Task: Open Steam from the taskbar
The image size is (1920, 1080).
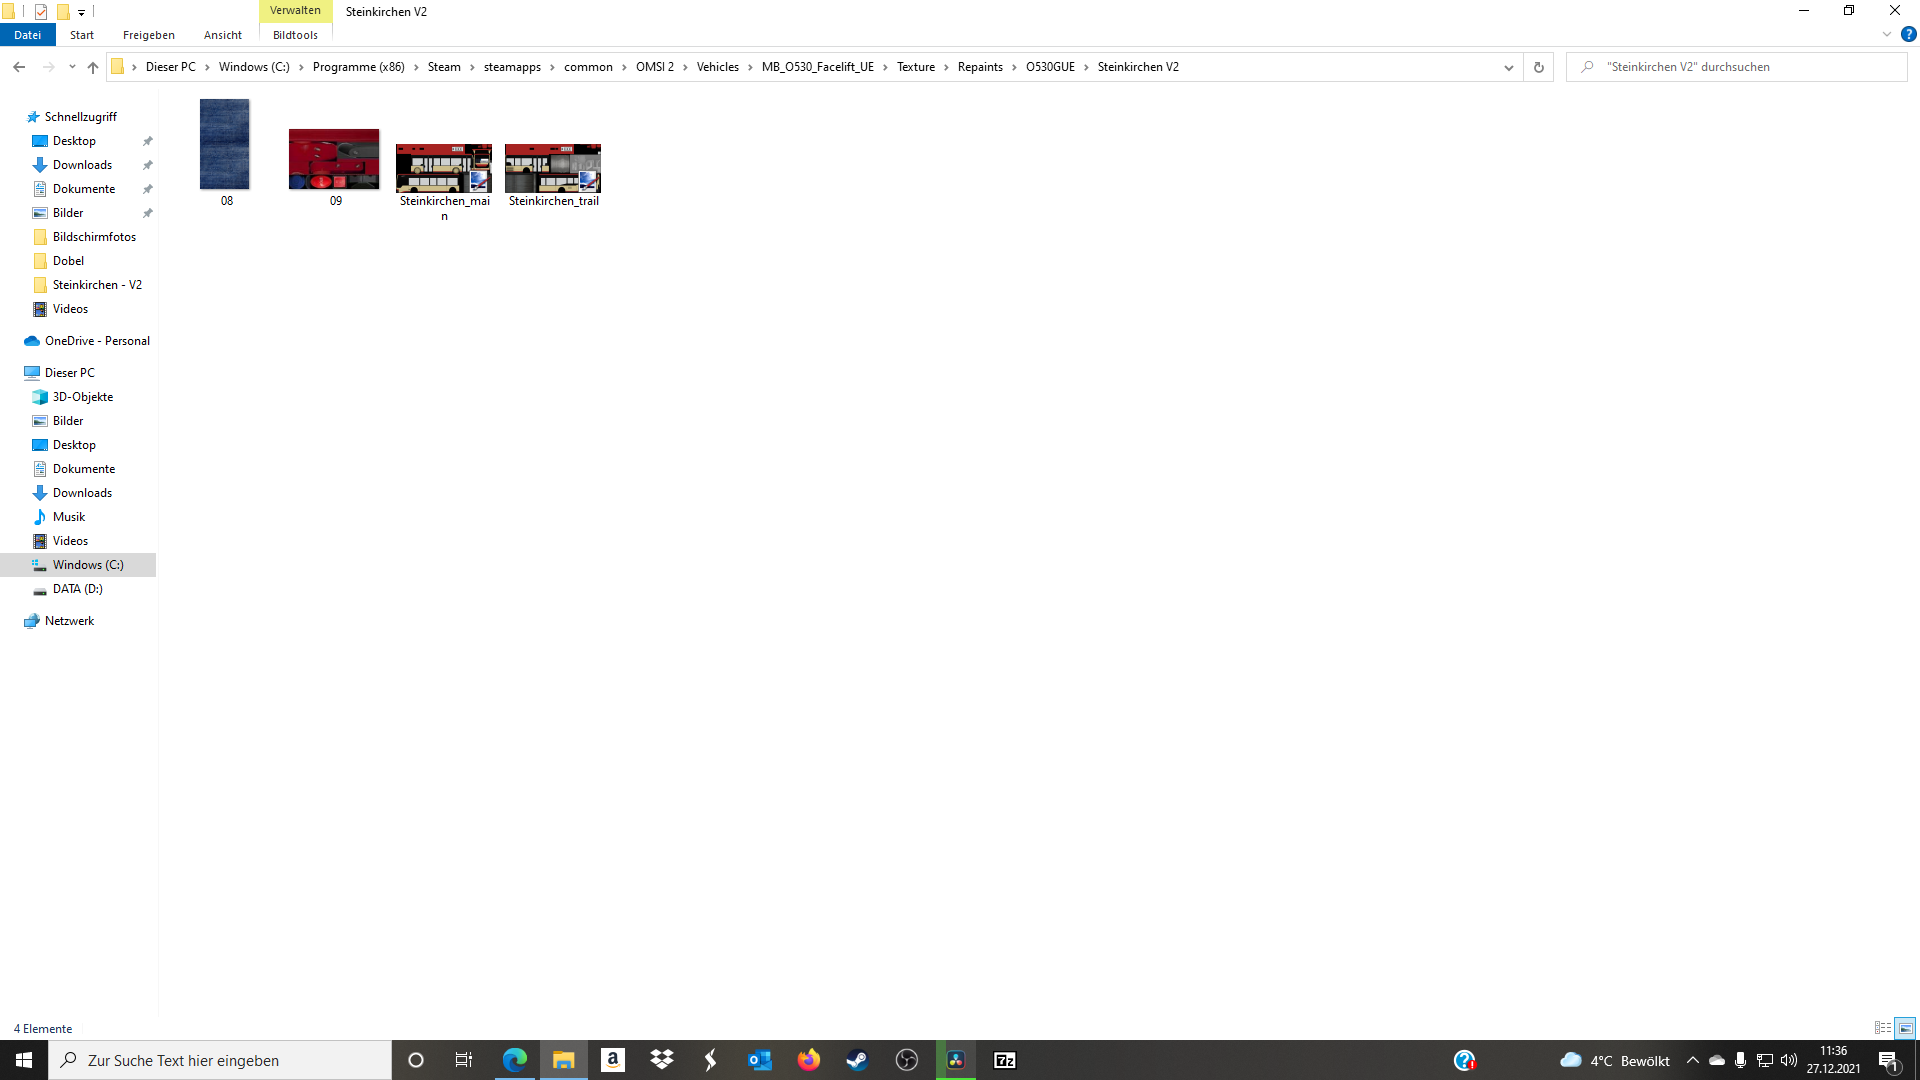Action: (857, 1060)
